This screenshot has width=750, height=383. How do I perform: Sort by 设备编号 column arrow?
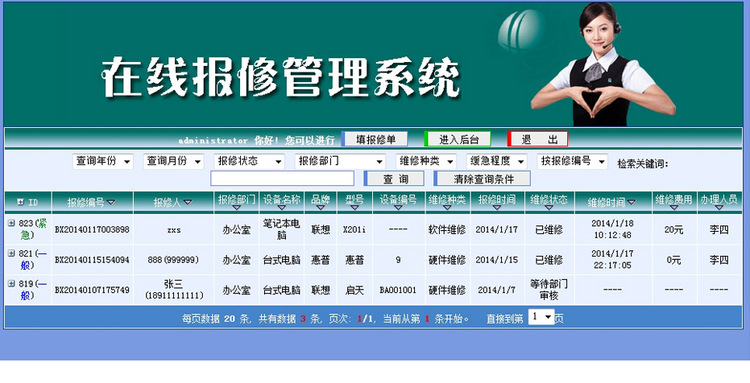coord(398,208)
